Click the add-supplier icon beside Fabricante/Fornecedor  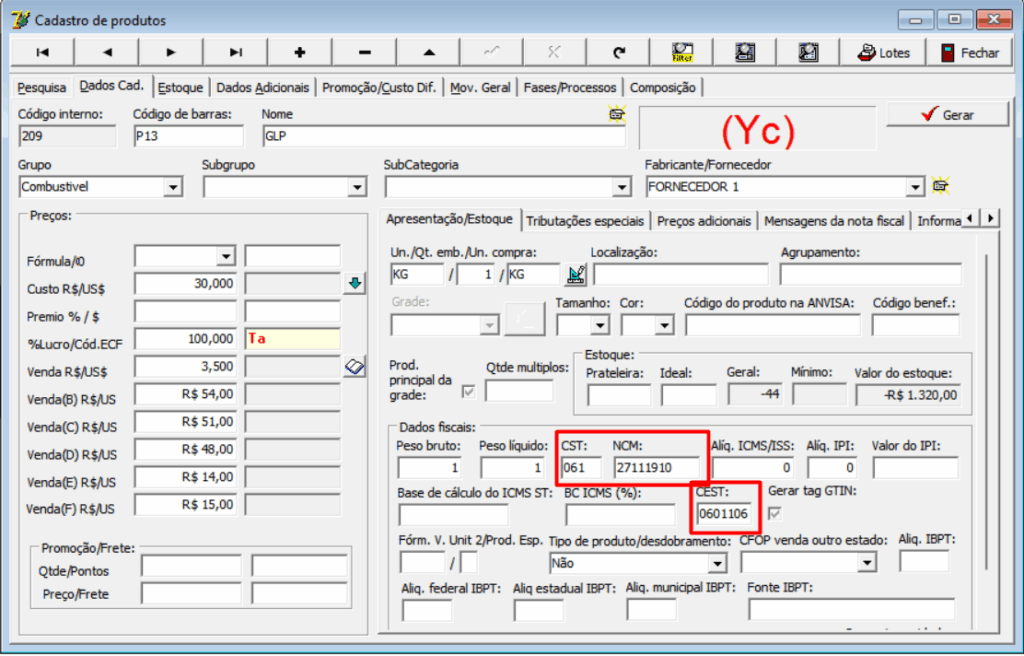click(938, 186)
